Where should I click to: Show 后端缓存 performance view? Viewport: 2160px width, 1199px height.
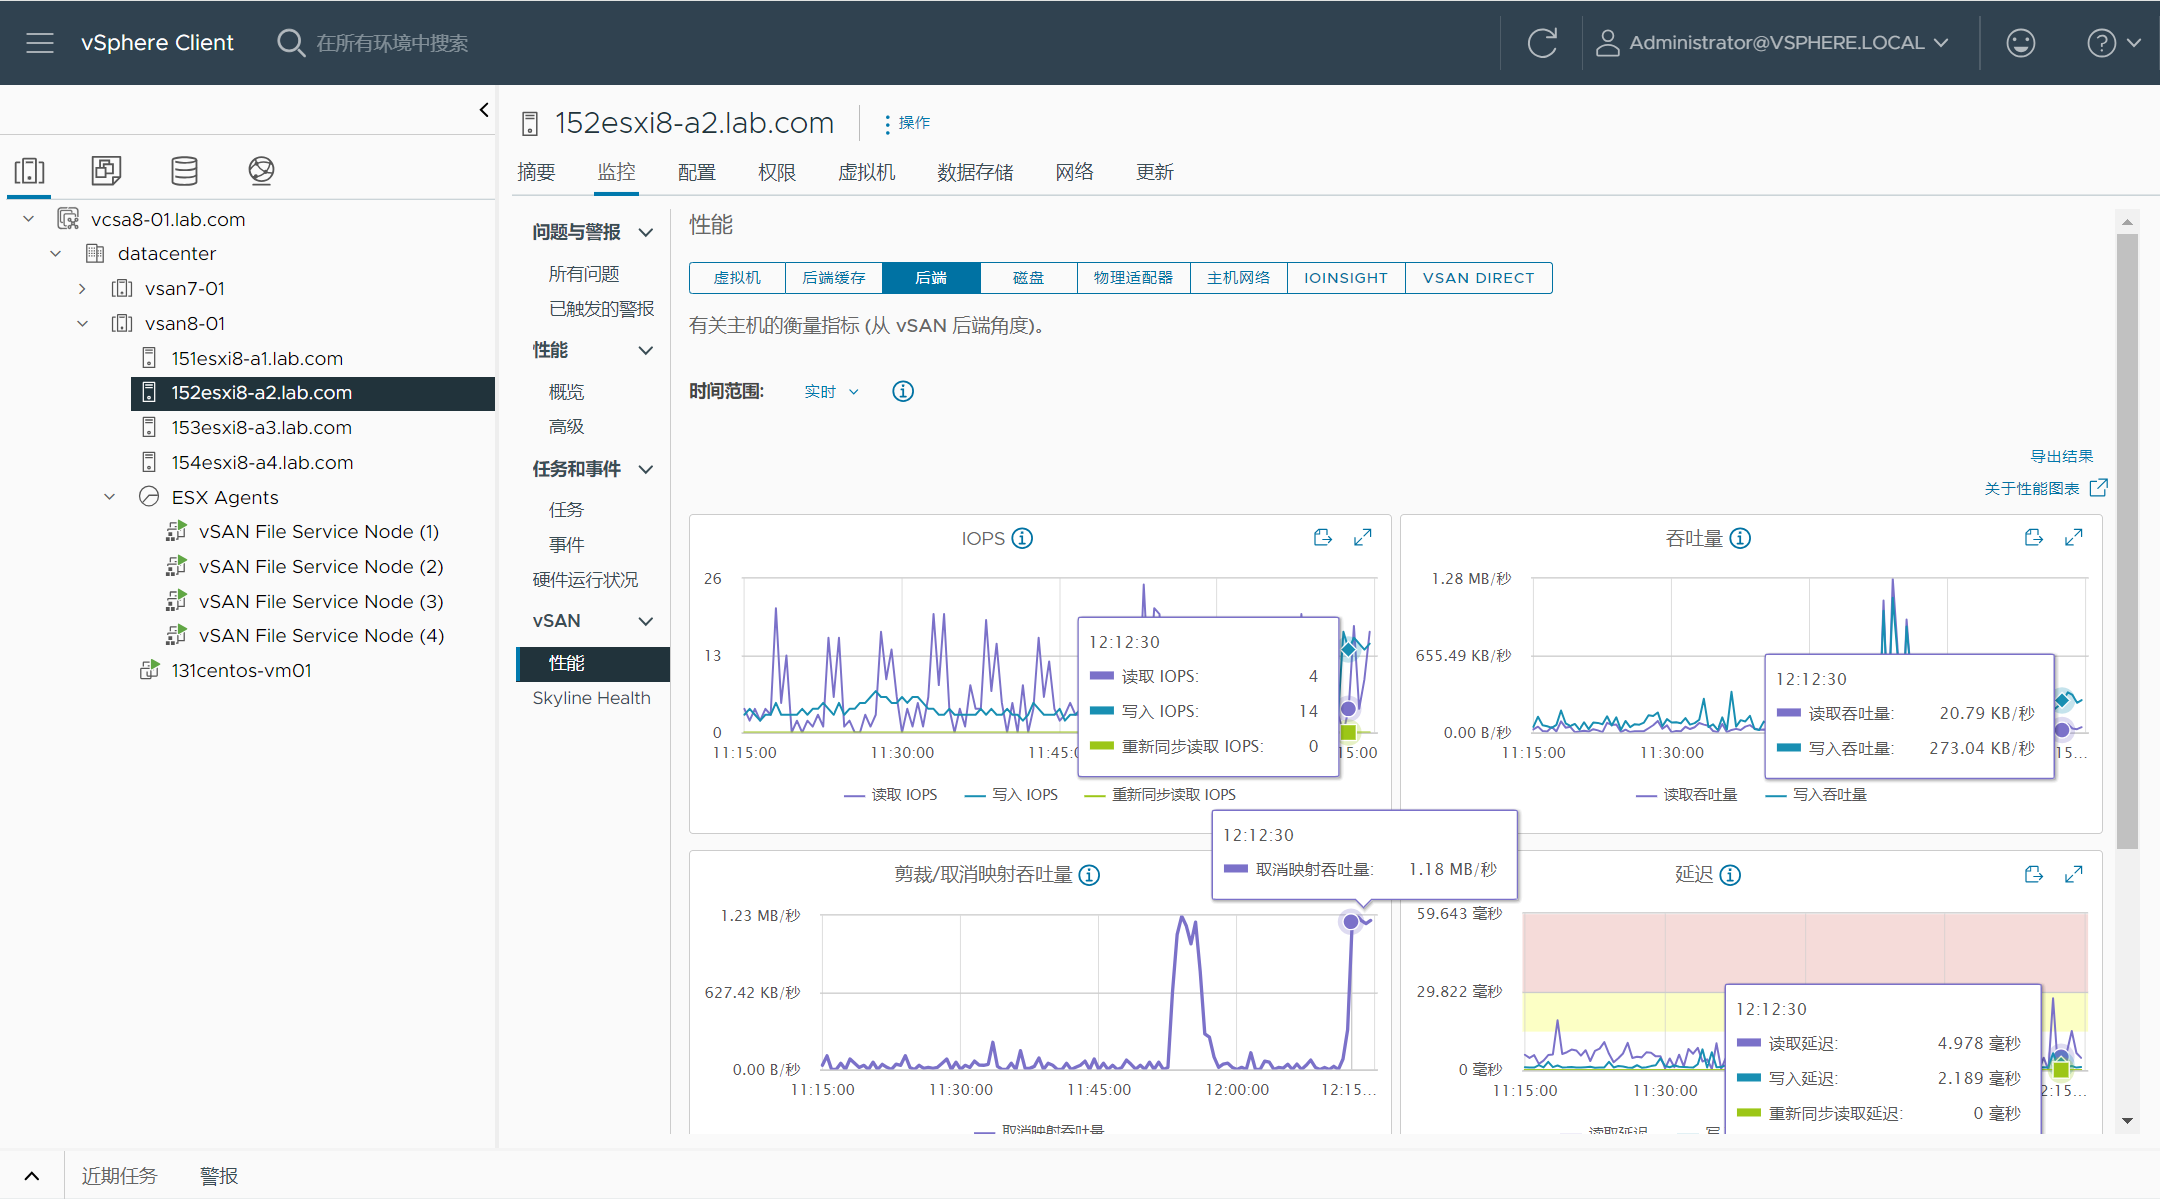point(834,278)
